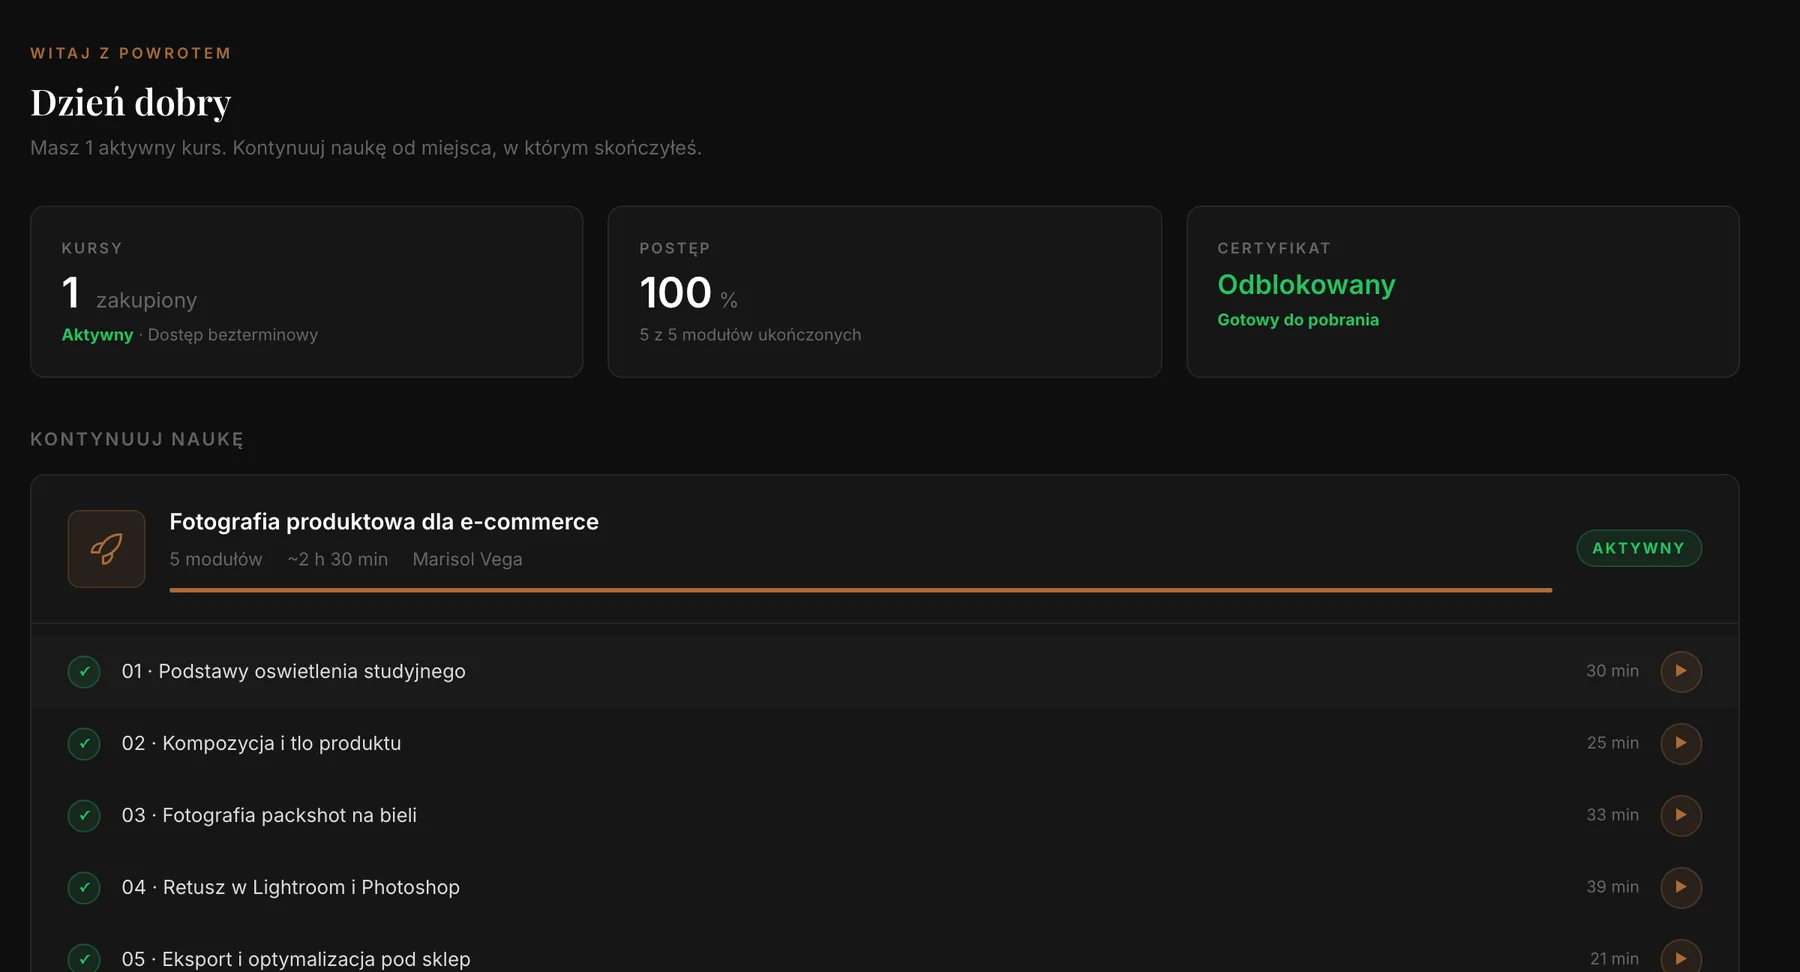The width and height of the screenshot is (1800, 972).
Task: Click the rocket course icon
Action: (106, 549)
